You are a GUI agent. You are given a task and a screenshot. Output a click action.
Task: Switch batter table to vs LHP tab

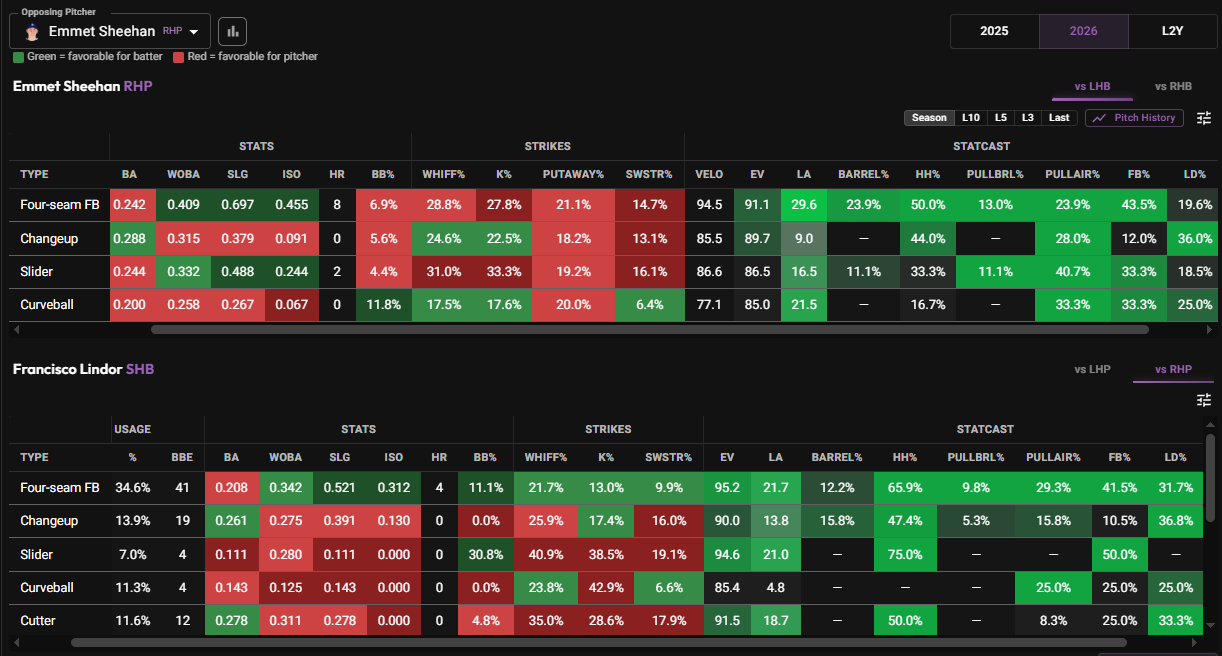1092,370
